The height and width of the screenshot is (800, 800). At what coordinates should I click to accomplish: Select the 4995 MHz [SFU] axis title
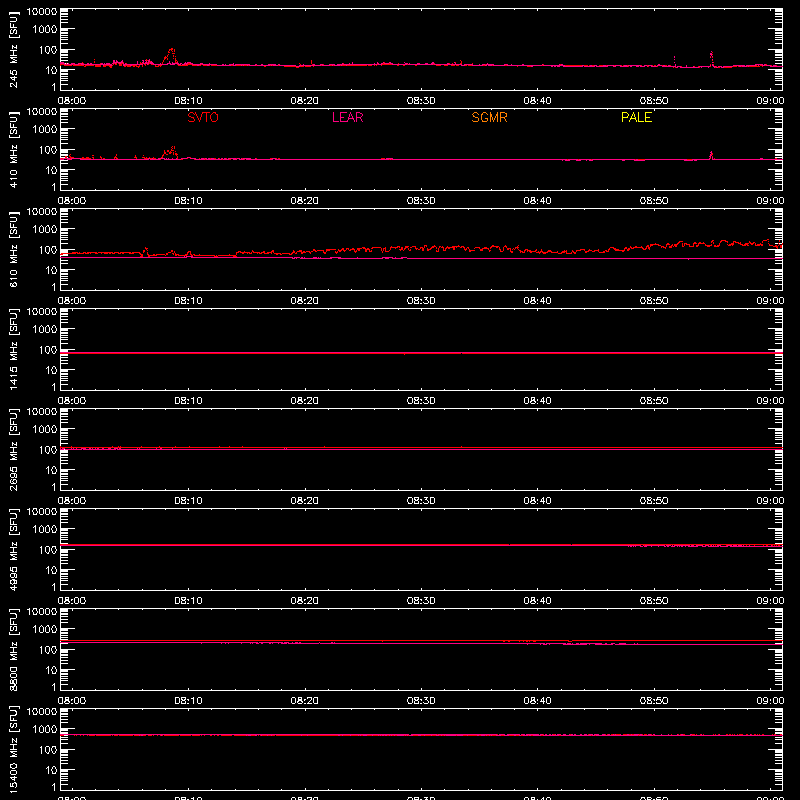tap(13, 549)
